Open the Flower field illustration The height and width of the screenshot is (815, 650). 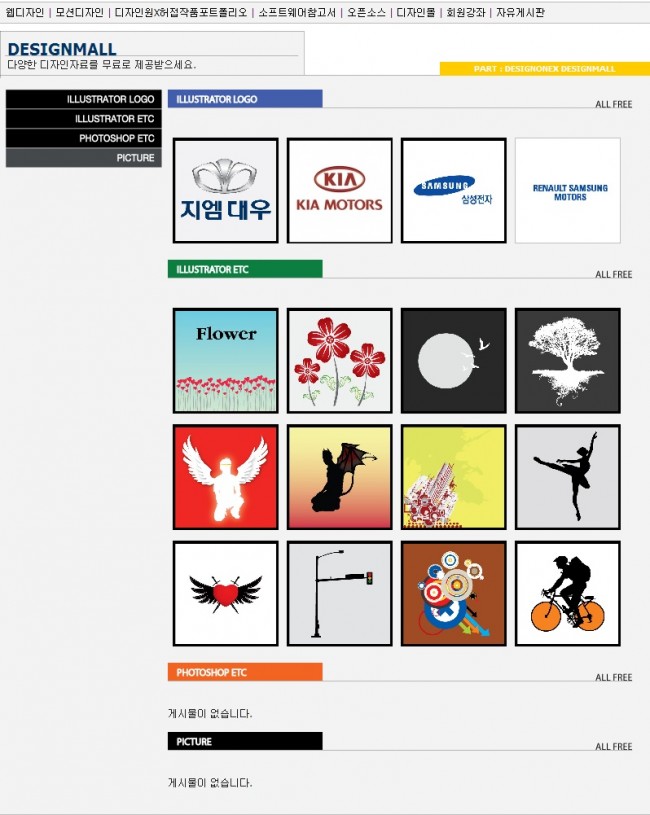(x=225, y=361)
